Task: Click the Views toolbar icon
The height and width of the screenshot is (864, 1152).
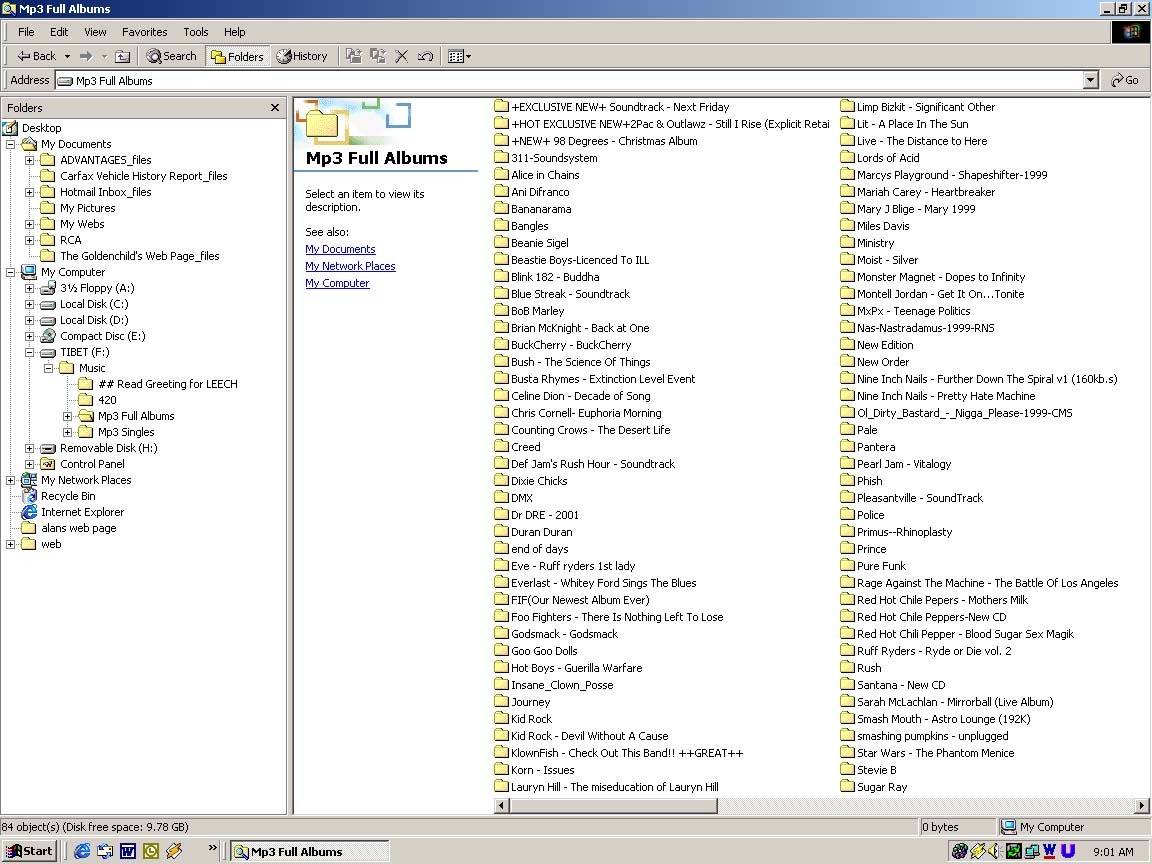Action: coord(456,56)
